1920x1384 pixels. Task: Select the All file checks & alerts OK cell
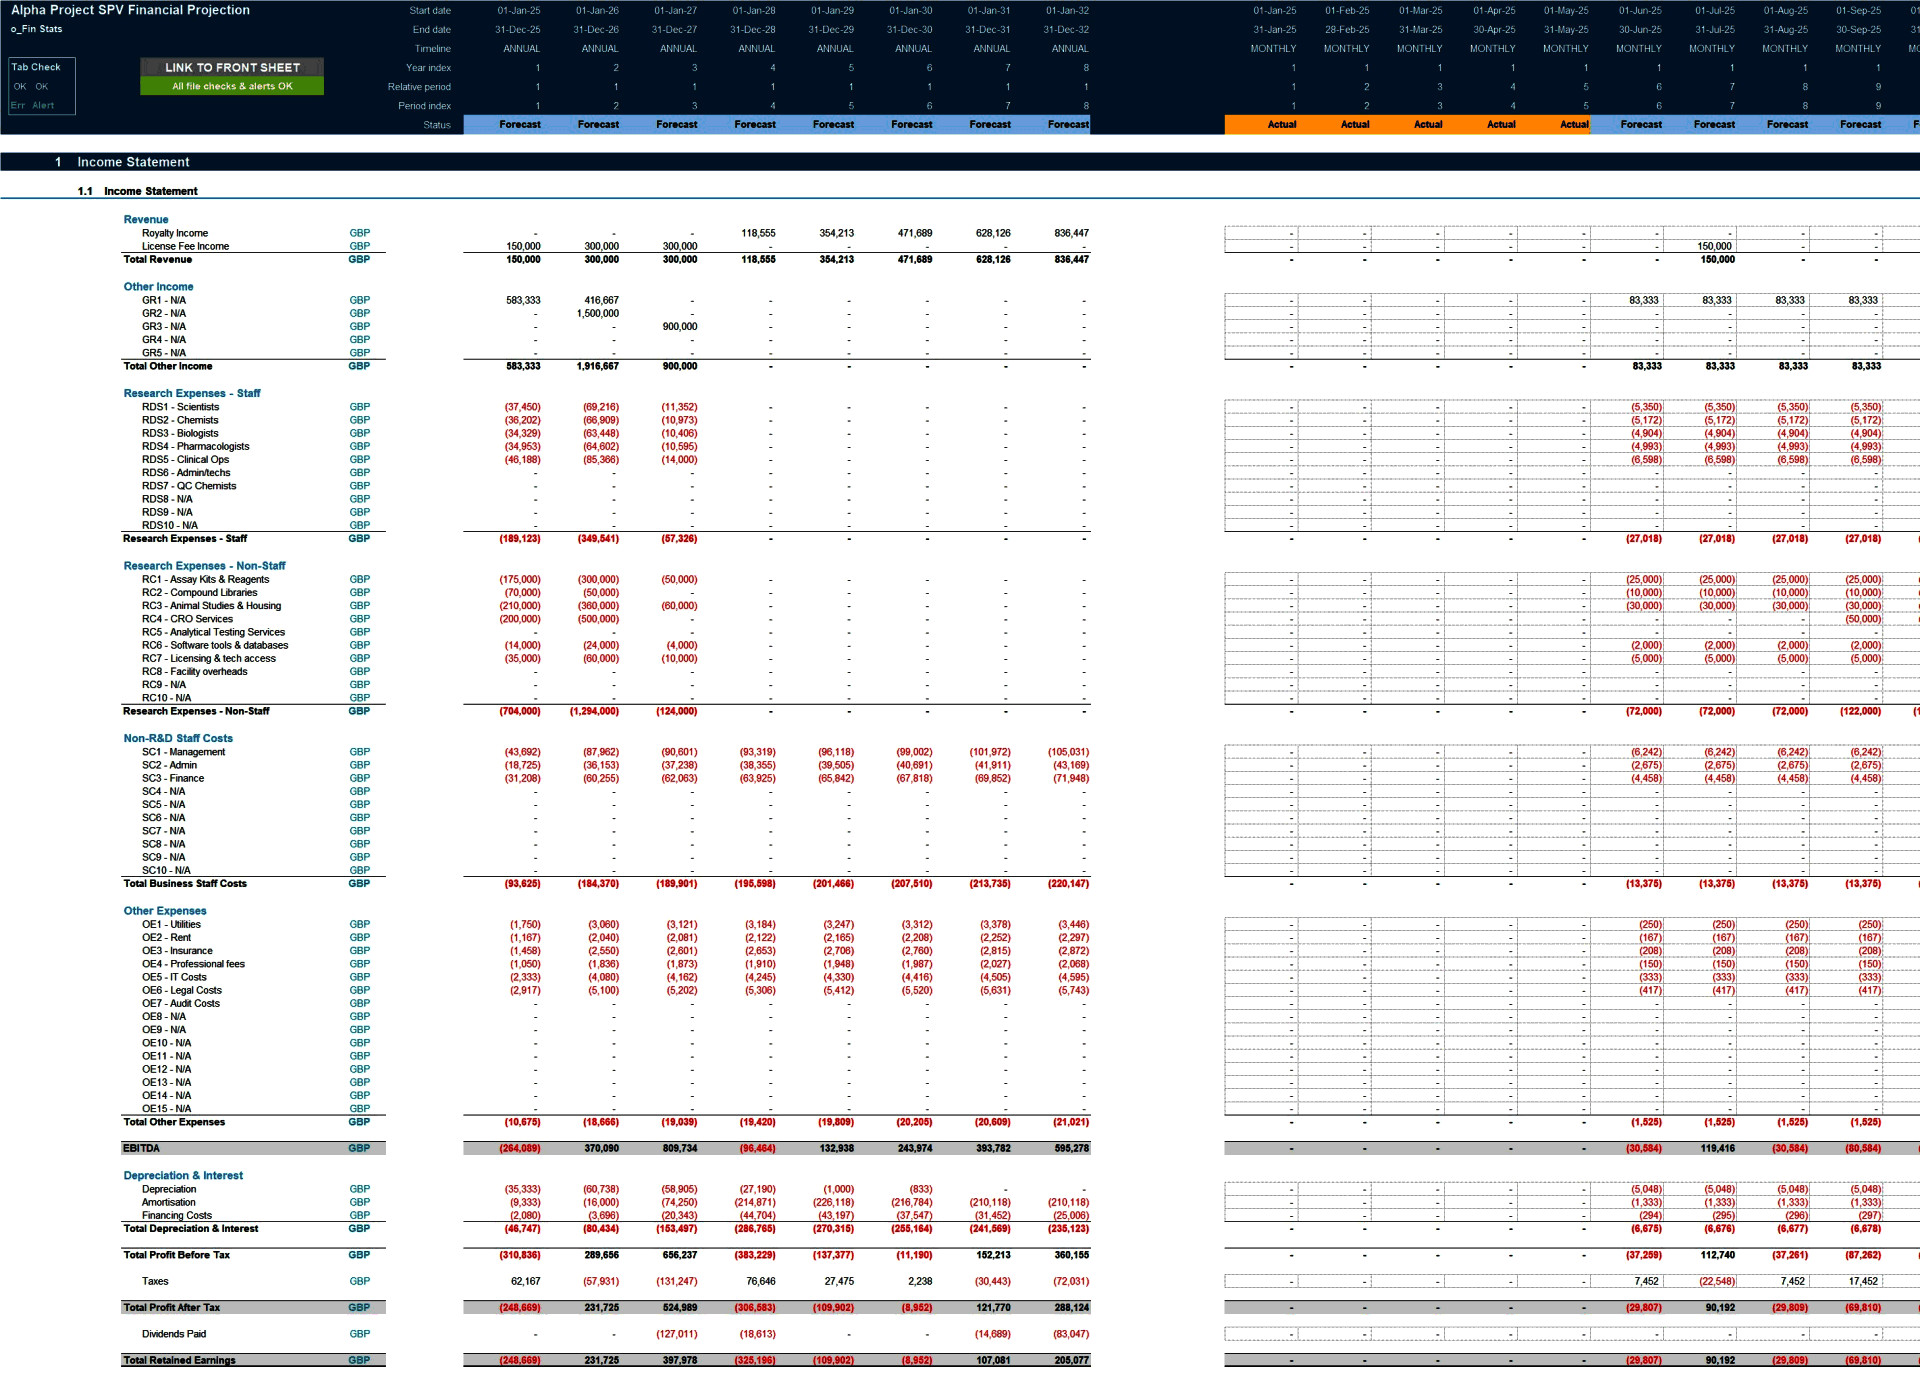coord(232,86)
